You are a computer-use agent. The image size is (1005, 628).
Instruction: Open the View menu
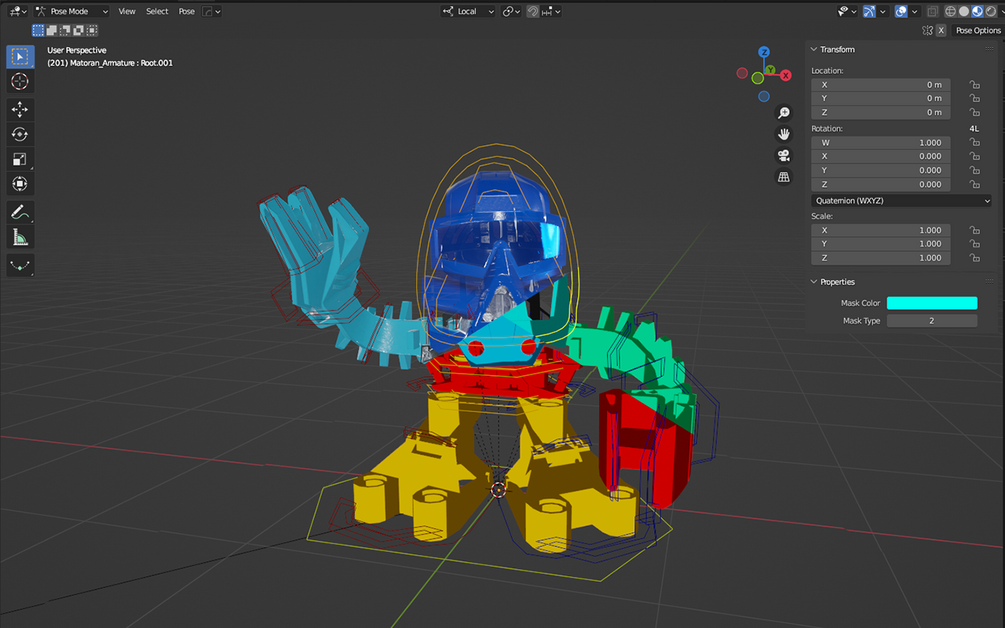point(127,11)
